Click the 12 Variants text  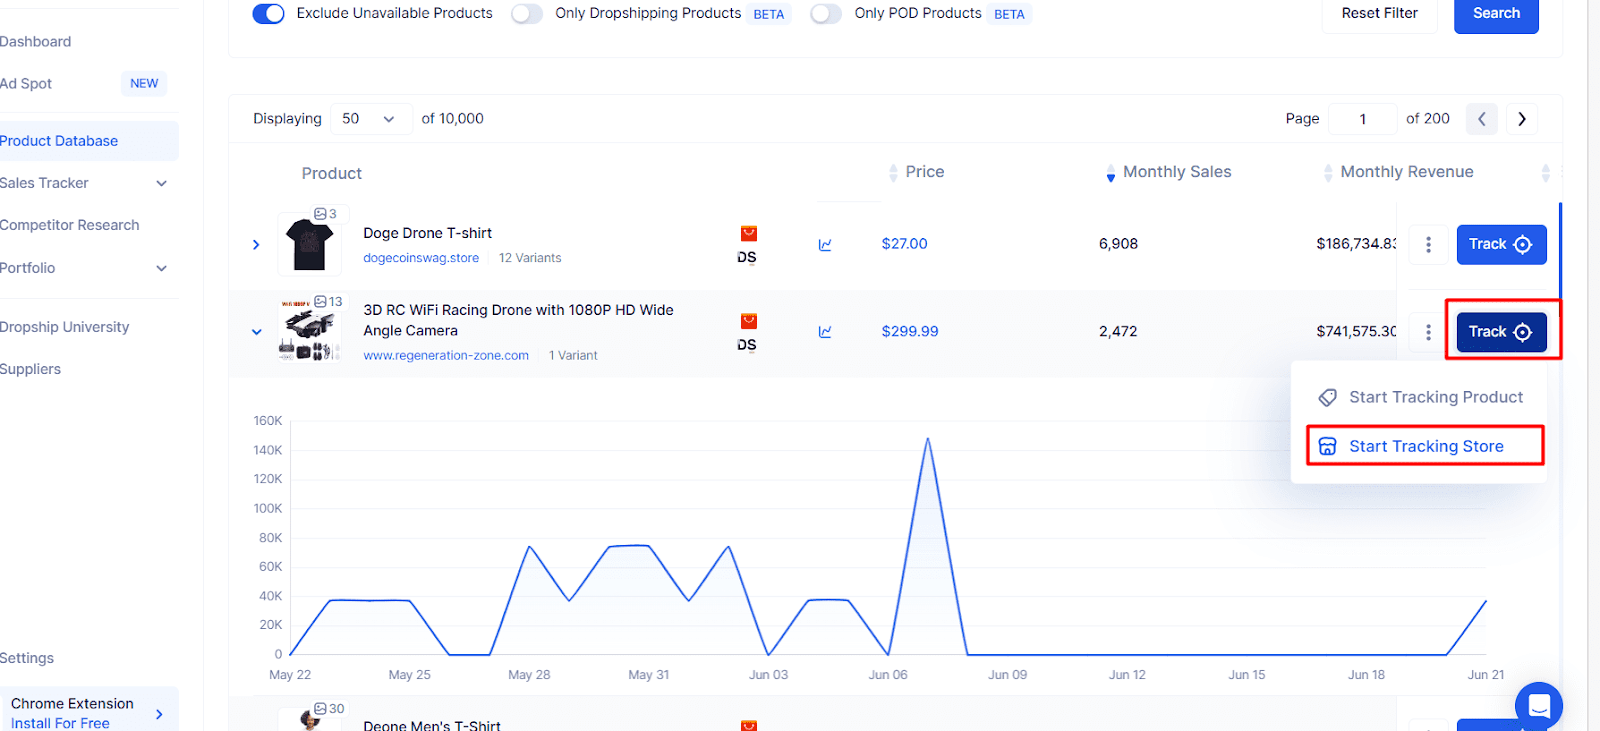point(530,258)
